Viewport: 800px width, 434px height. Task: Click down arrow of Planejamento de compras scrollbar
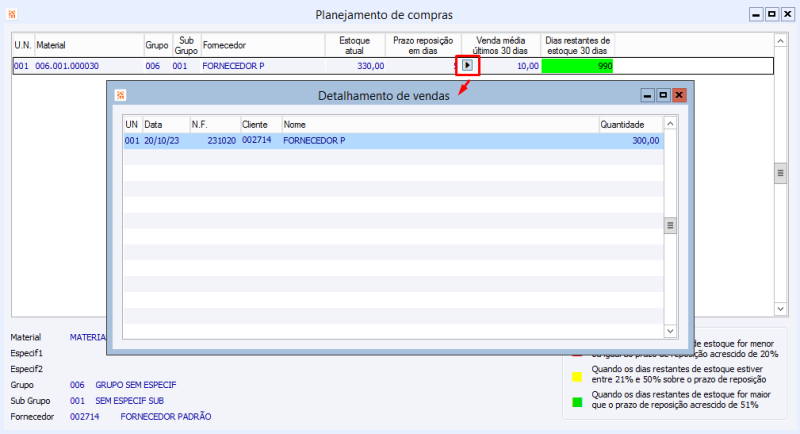coord(781,309)
